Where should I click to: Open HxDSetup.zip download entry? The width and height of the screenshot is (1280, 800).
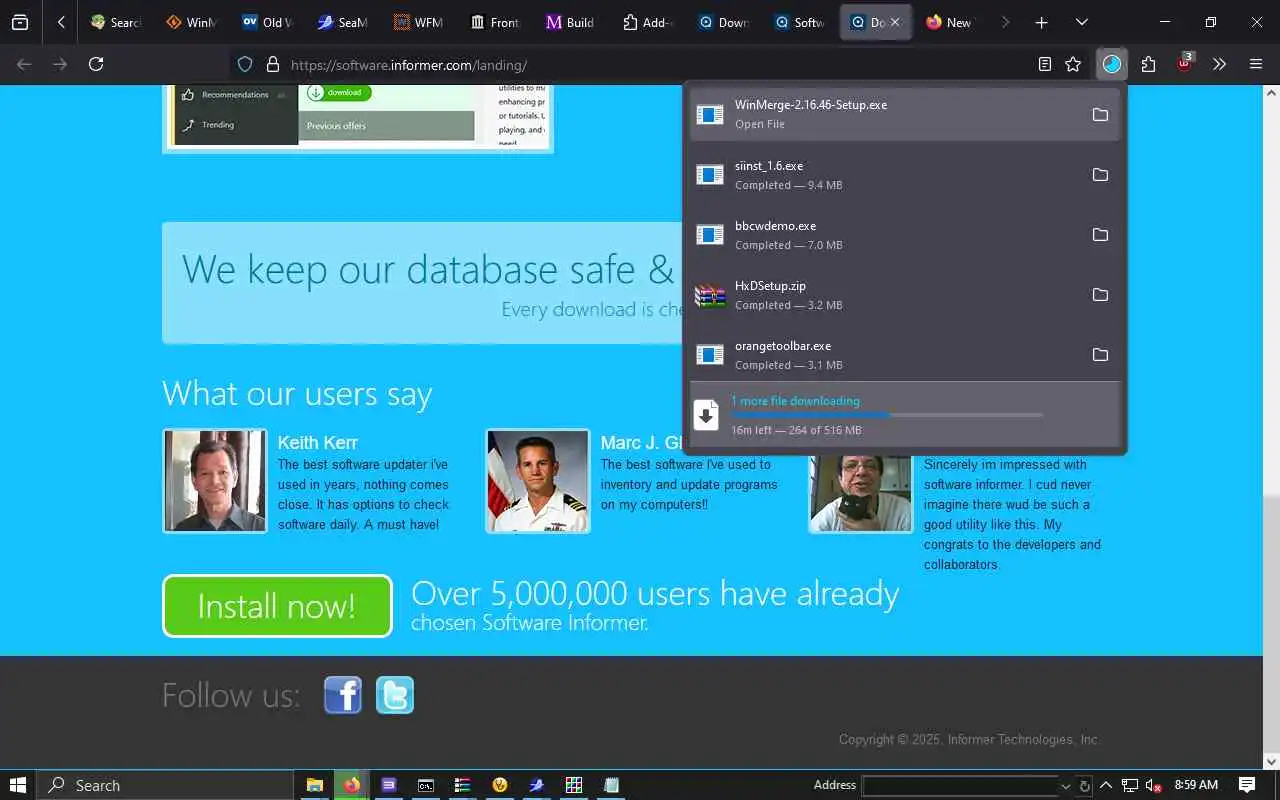(885, 294)
